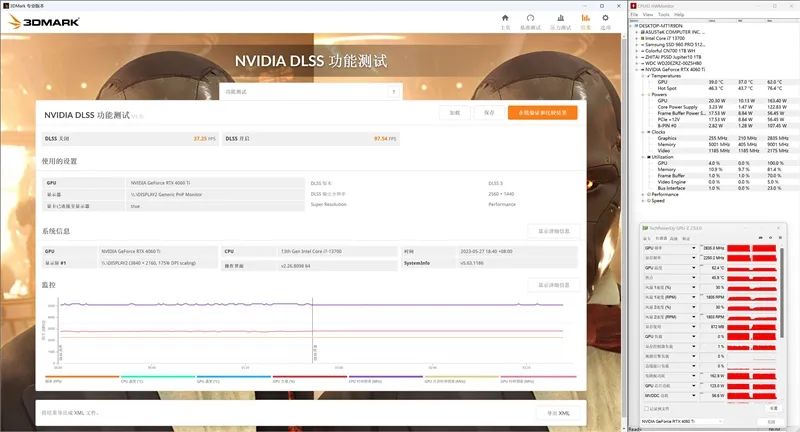This screenshot has height=432, width=800.
Task: Open the Stress Tests bar-chart icon
Action: 560,18
